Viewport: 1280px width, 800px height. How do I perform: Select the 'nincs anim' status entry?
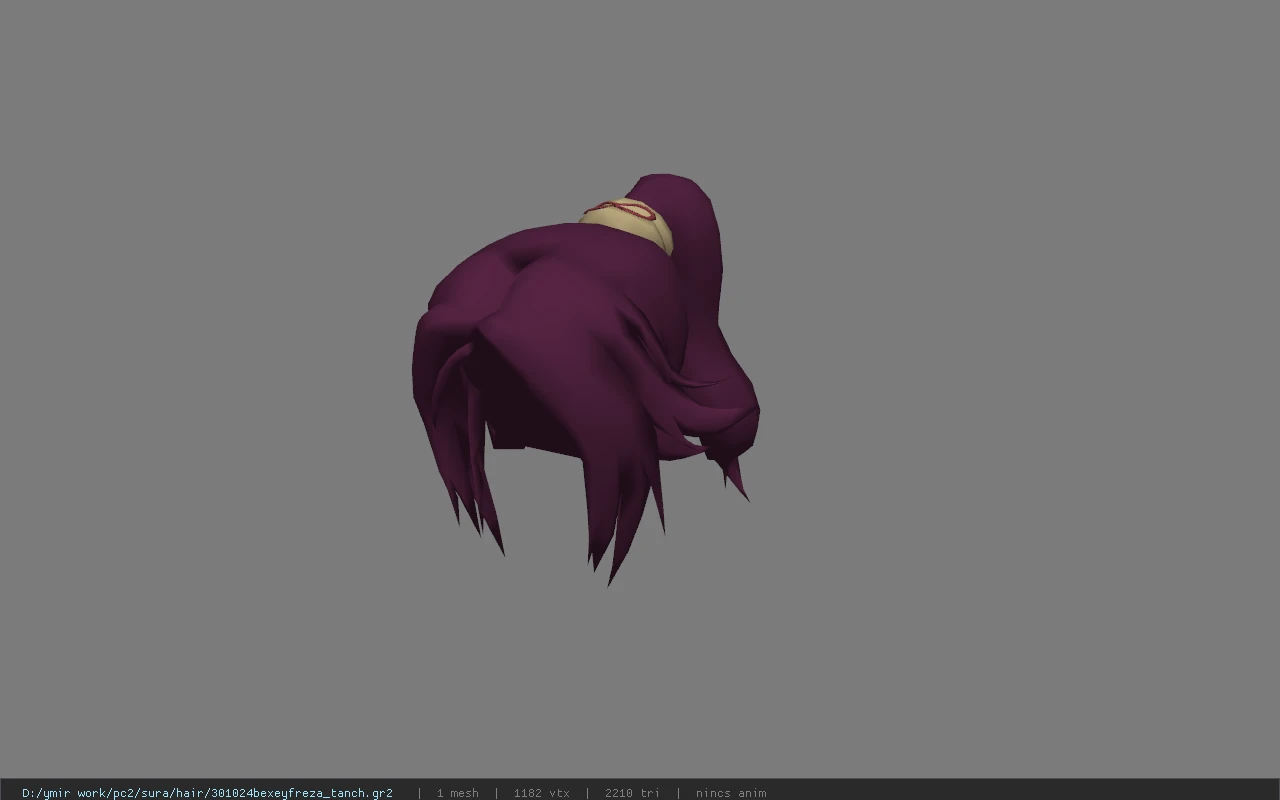click(731, 793)
